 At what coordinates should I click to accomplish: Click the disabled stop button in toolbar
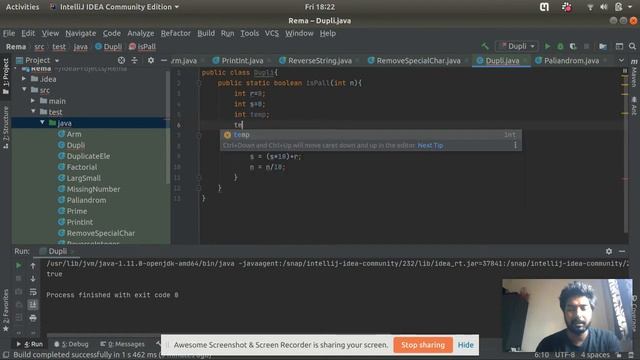587,46
